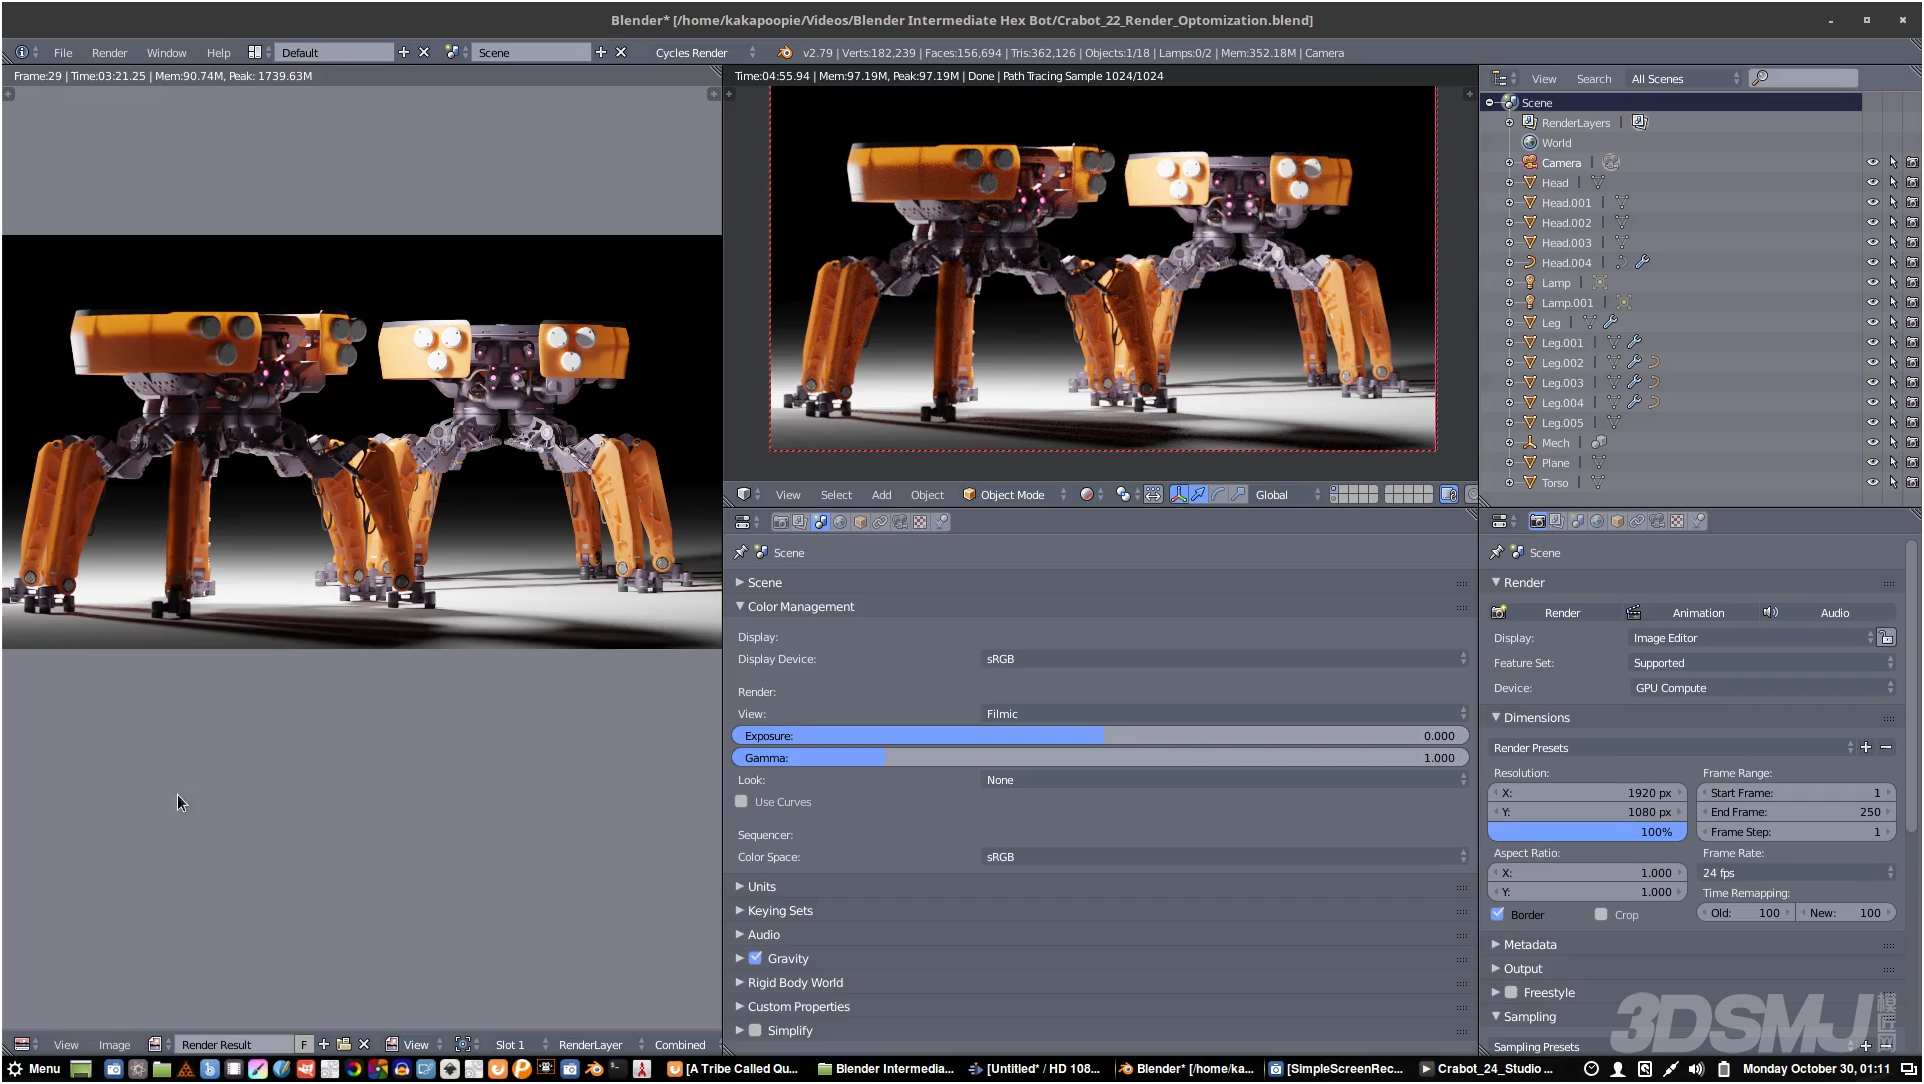
Task: Unlink Render Result with X icon
Action: coord(364,1044)
